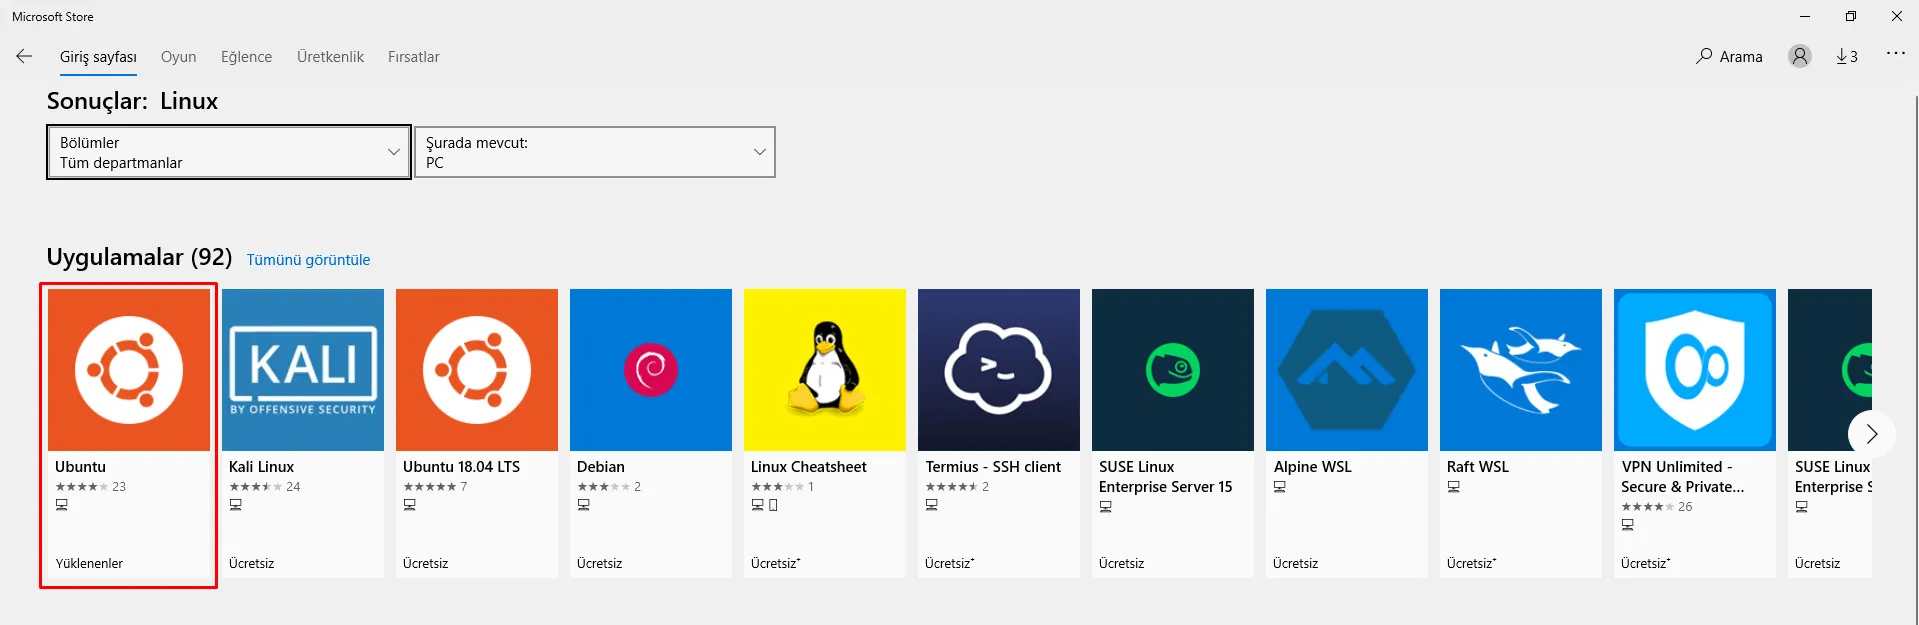Screen dimensions: 1919x625
Task: Open the Ubuntu app tile image
Action: 129,370
